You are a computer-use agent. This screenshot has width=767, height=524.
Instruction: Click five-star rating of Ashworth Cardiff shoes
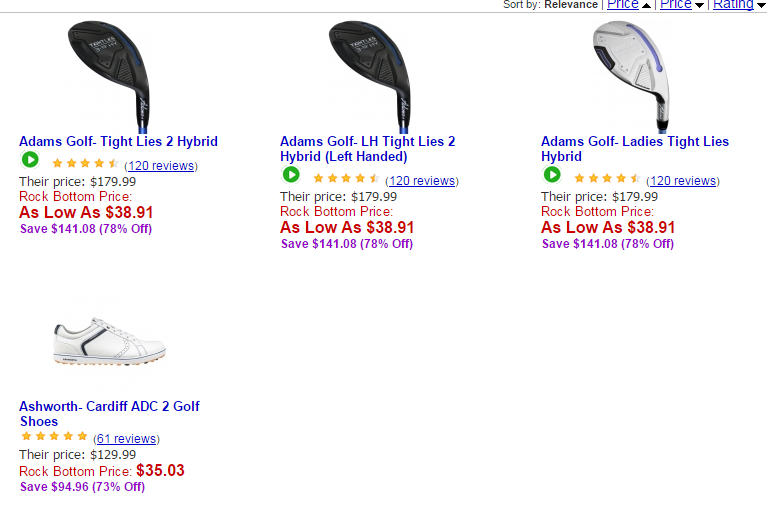[x=55, y=437]
